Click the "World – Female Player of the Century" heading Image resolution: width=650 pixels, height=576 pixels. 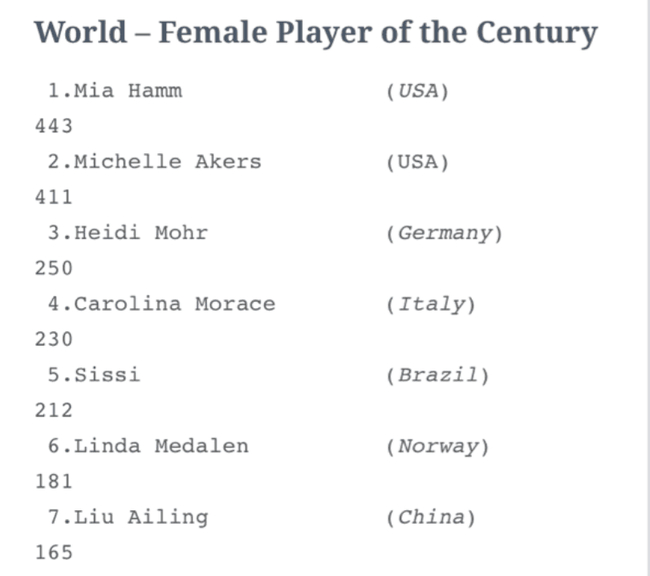(316, 32)
